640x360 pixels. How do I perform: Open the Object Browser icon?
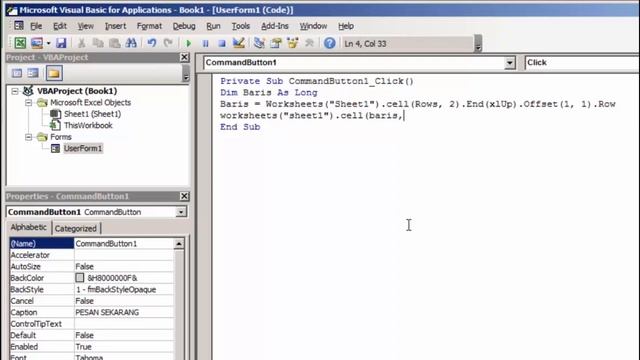click(x=292, y=43)
